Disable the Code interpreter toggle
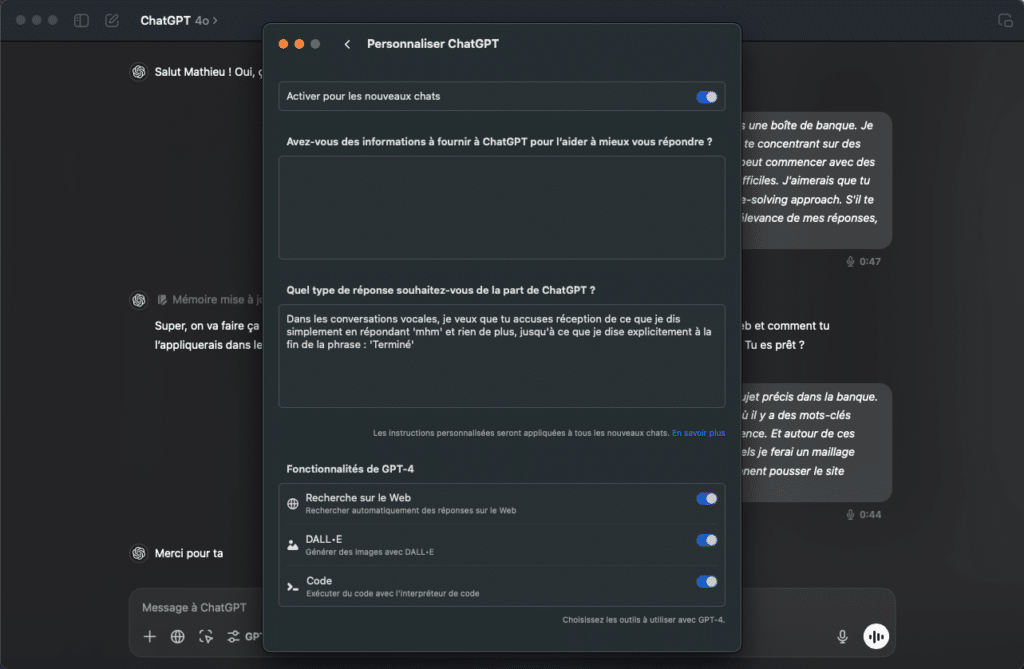The image size is (1024, 669). pyautogui.click(x=707, y=581)
